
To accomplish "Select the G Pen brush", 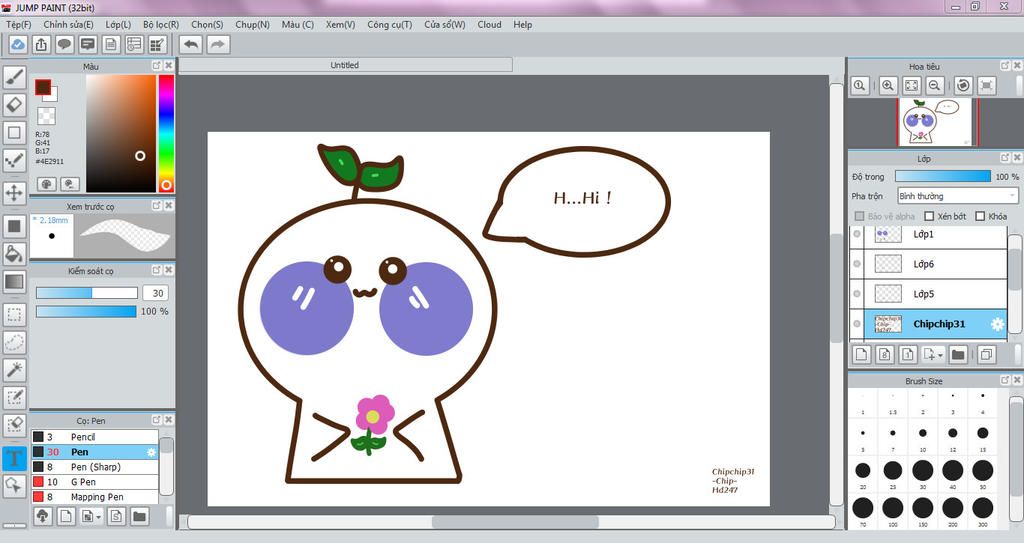I will click(x=95, y=482).
